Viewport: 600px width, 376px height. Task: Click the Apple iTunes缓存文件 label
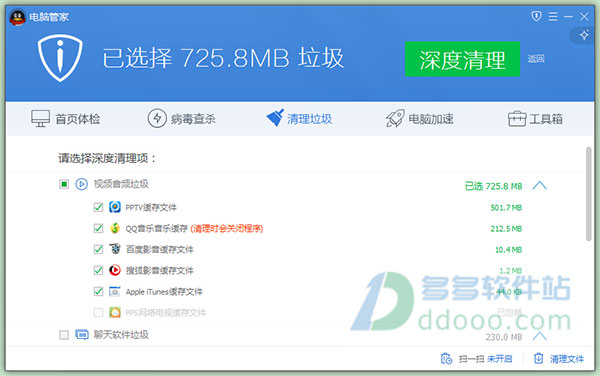click(x=164, y=292)
